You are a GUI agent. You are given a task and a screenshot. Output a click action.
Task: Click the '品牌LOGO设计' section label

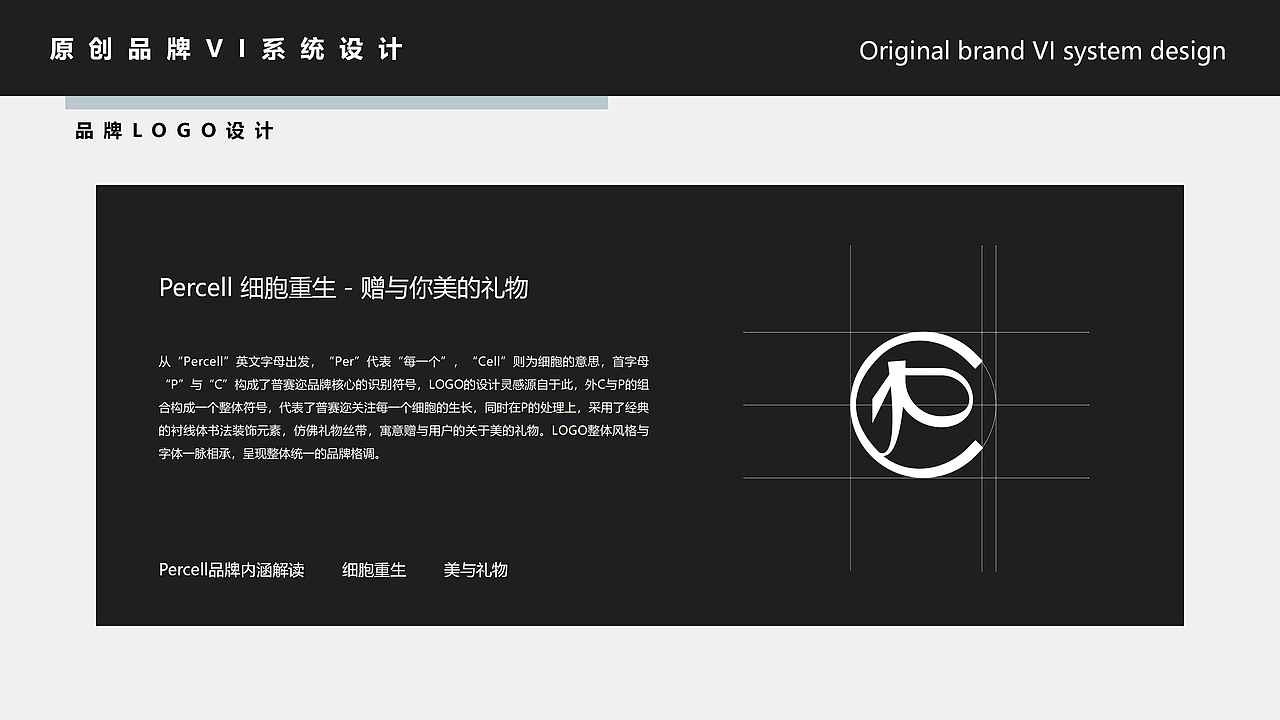[175, 131]
